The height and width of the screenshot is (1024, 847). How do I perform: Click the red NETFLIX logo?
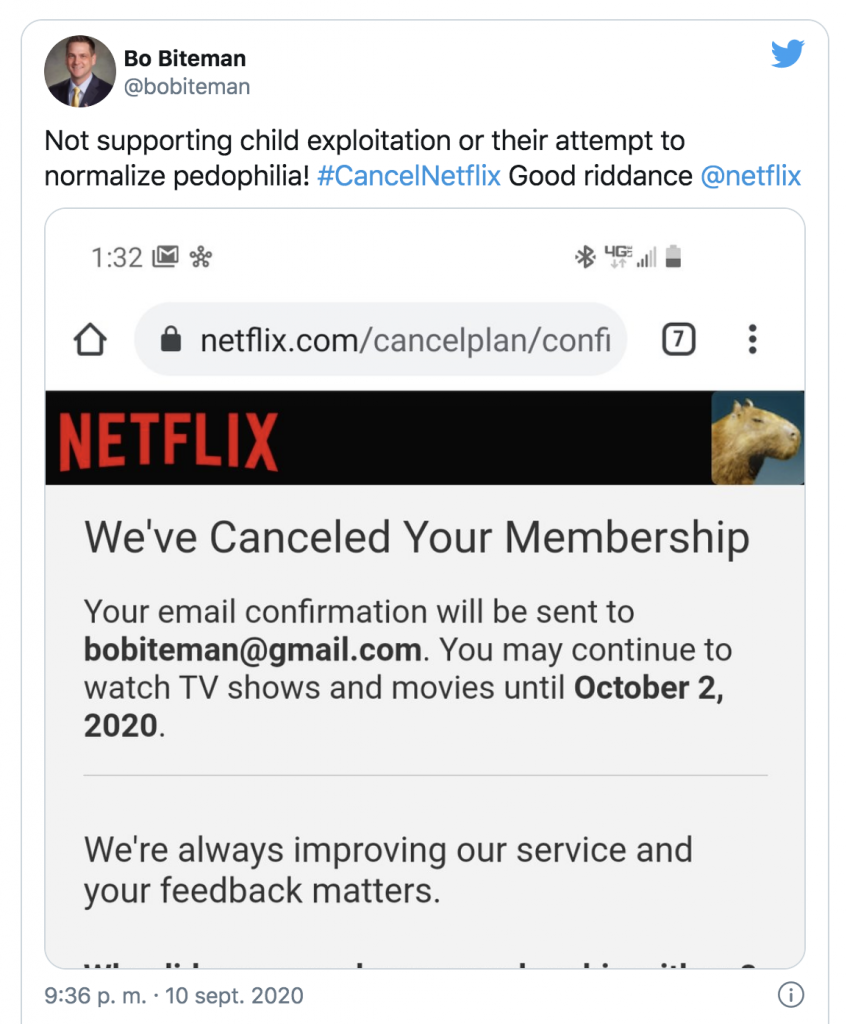pos(168,441)
